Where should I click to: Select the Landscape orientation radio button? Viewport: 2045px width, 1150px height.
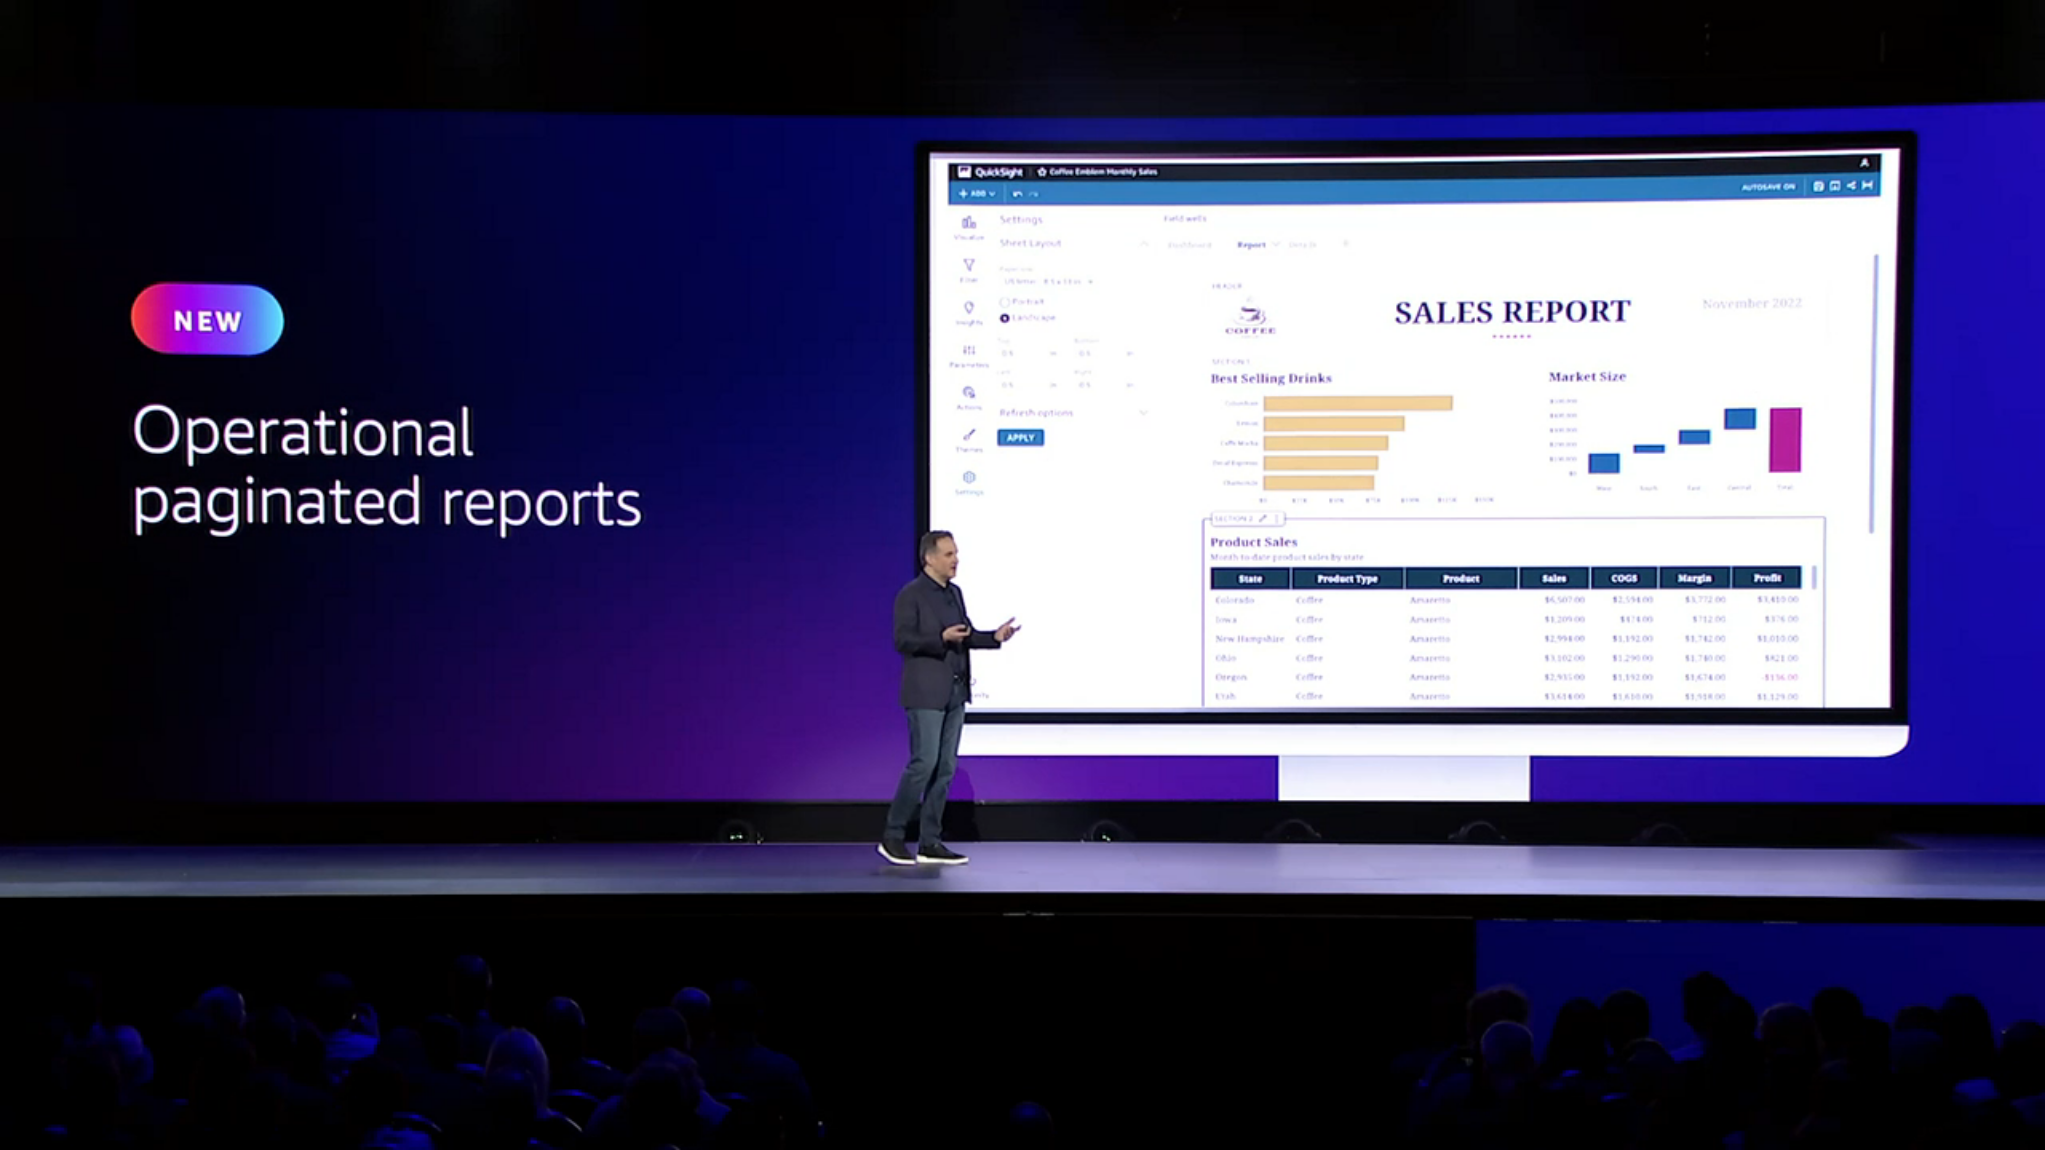point(1005,318)
